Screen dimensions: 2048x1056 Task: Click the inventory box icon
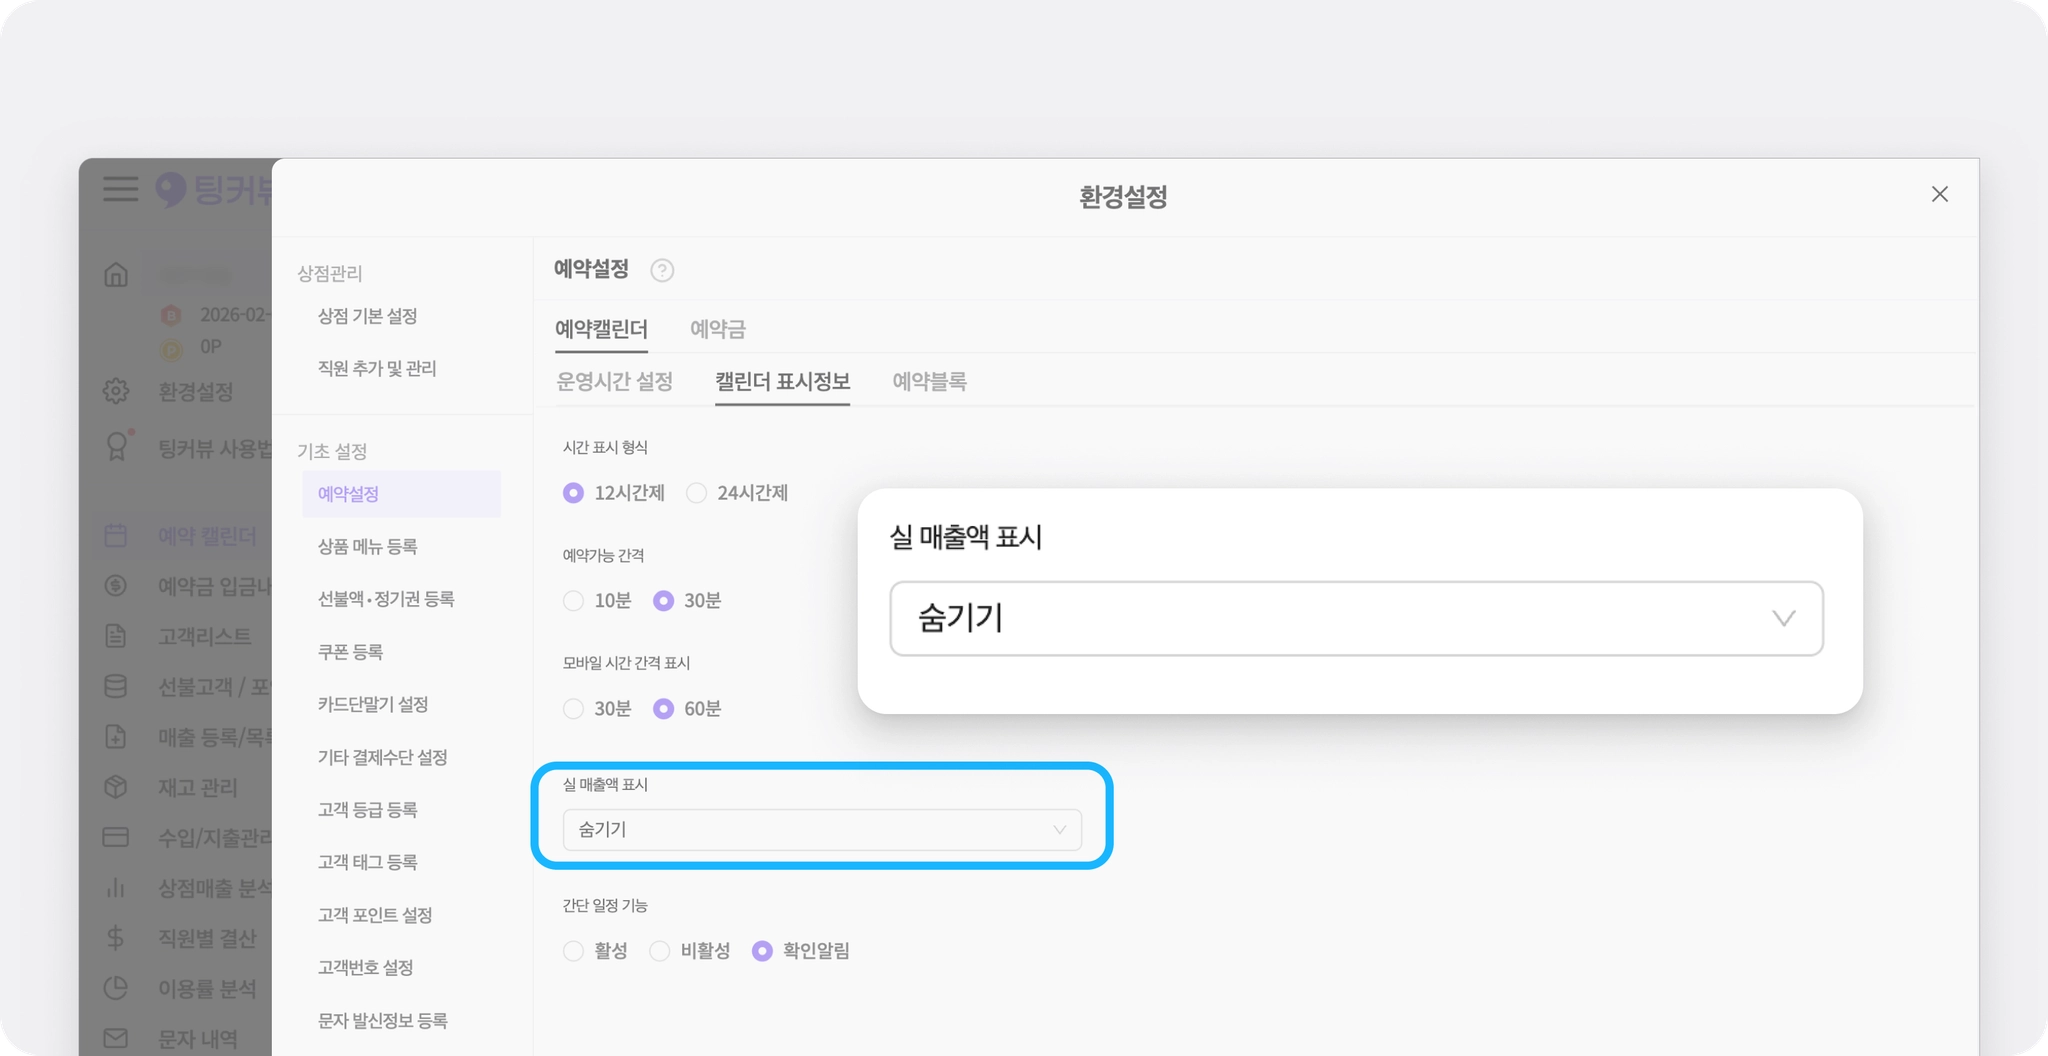tap(116, 787)
